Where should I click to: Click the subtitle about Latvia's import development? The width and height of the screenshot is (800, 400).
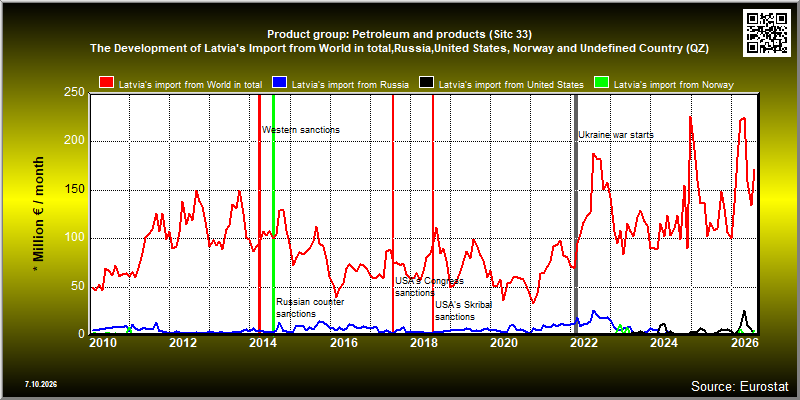(x=399, y=48)
